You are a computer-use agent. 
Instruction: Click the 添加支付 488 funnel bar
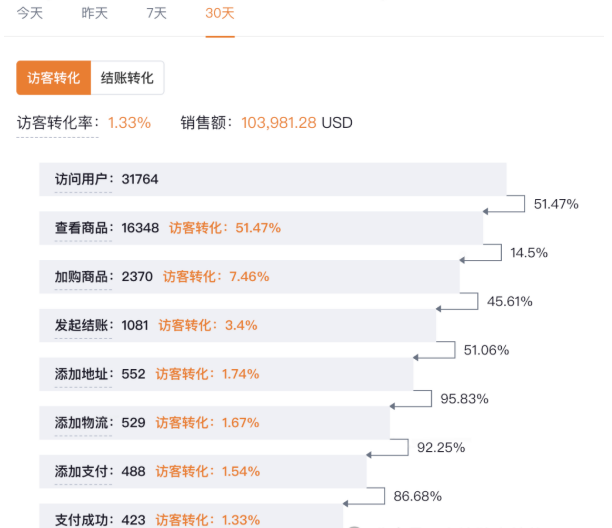click(202, 471)
